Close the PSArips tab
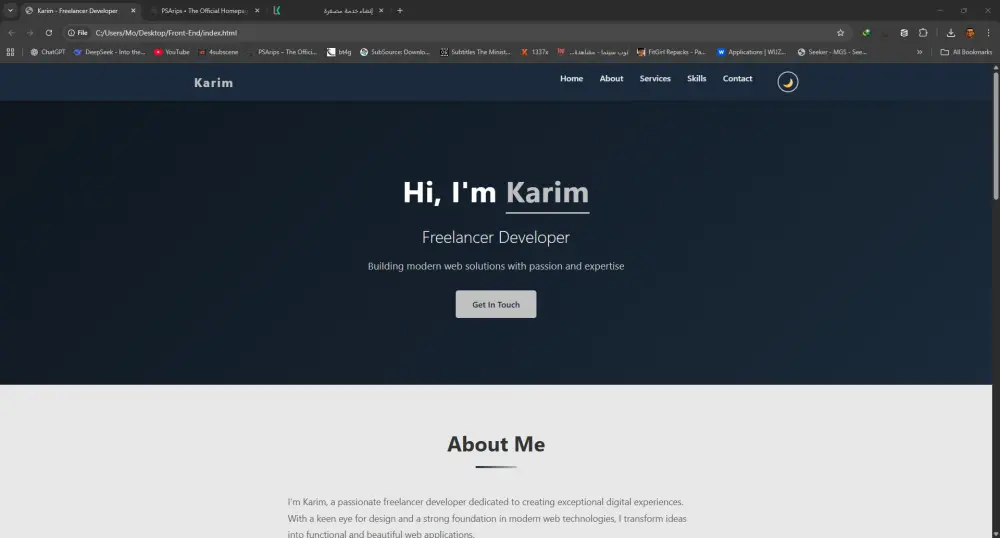Image resolution: width=1000 pixels, height=538 pixels. coord(257,11)
